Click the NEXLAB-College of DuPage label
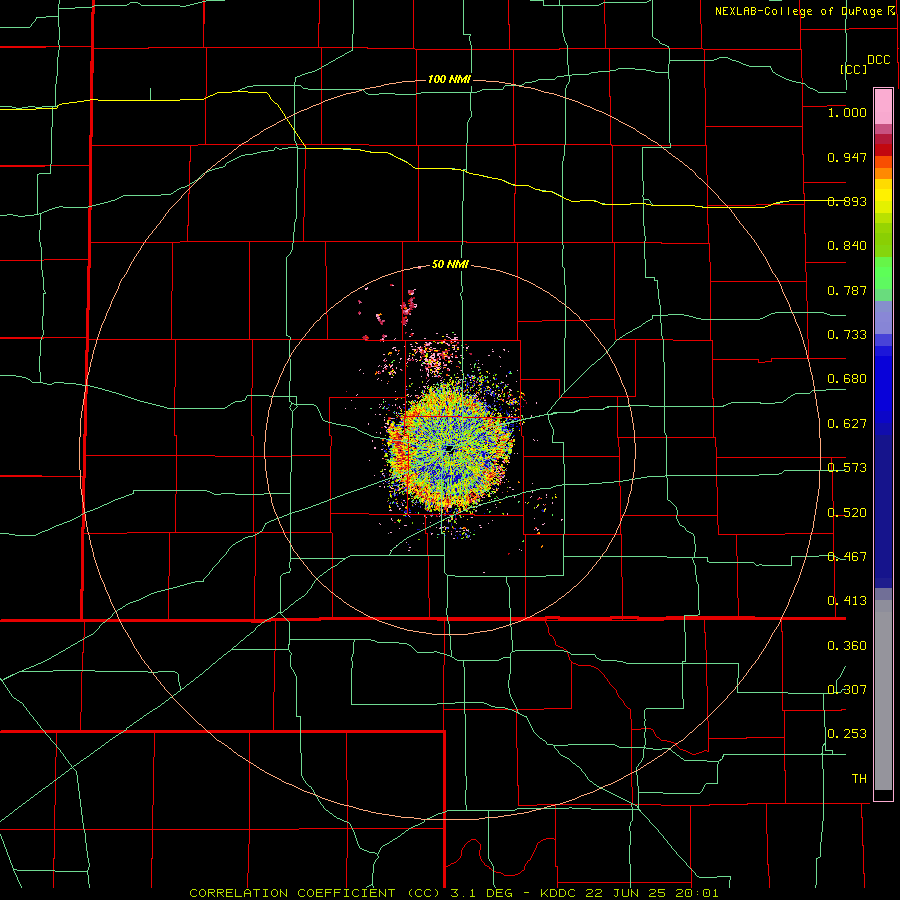Viewport: 900px width, 900px height. (800, 11)
